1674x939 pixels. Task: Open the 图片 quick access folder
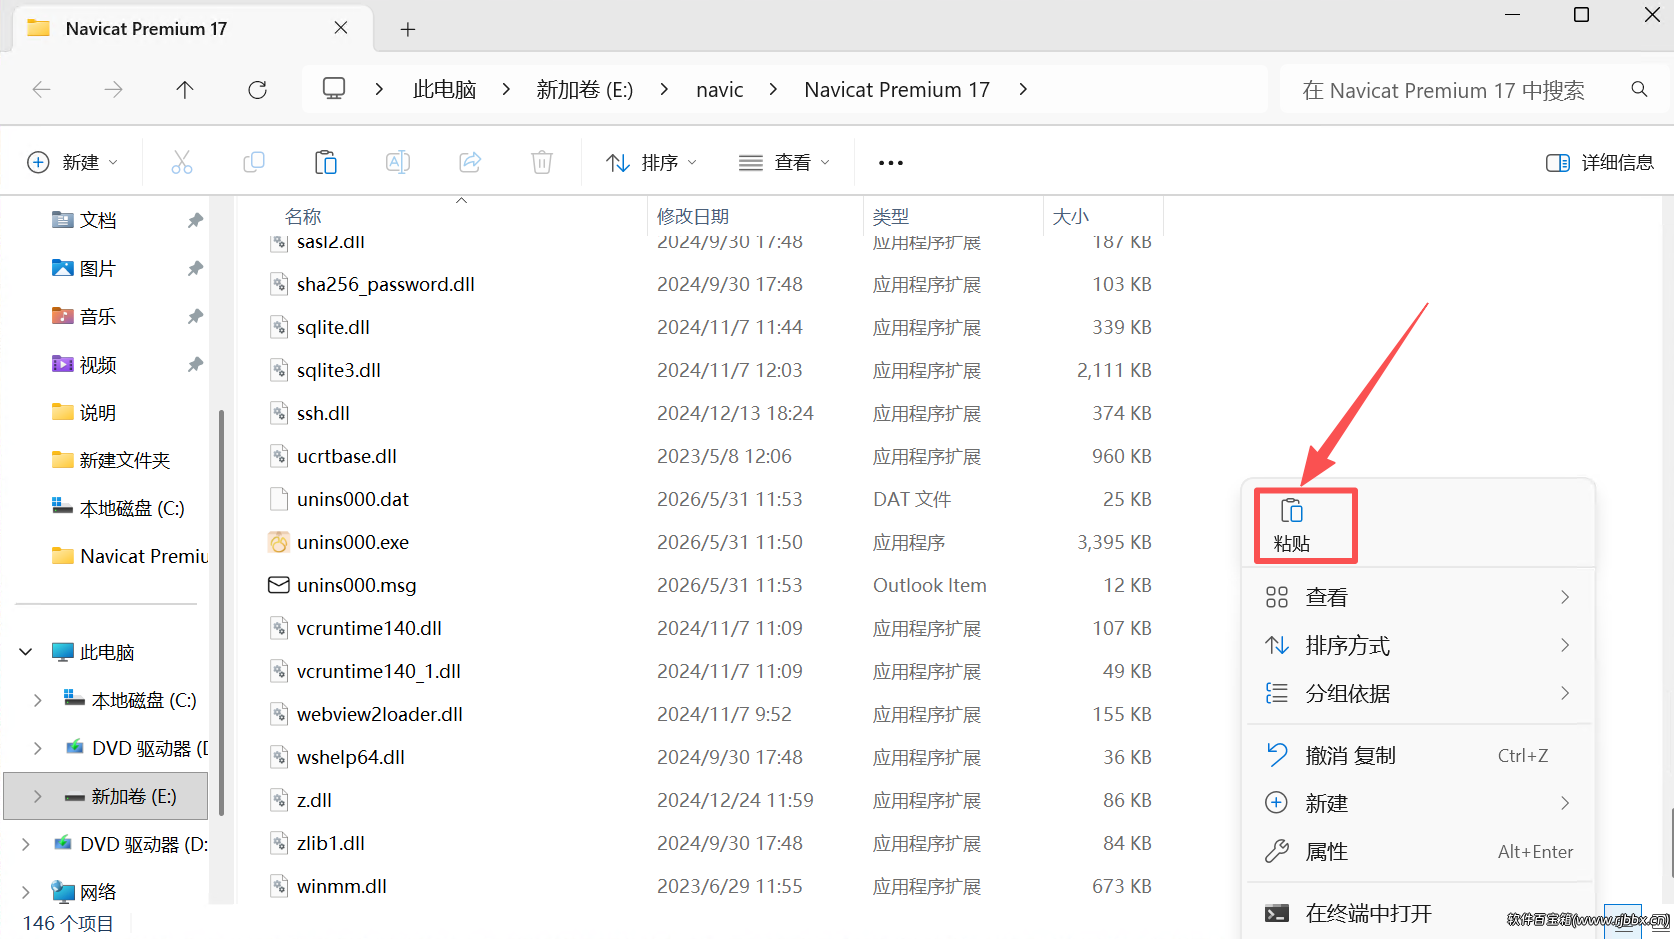(98, 268)
